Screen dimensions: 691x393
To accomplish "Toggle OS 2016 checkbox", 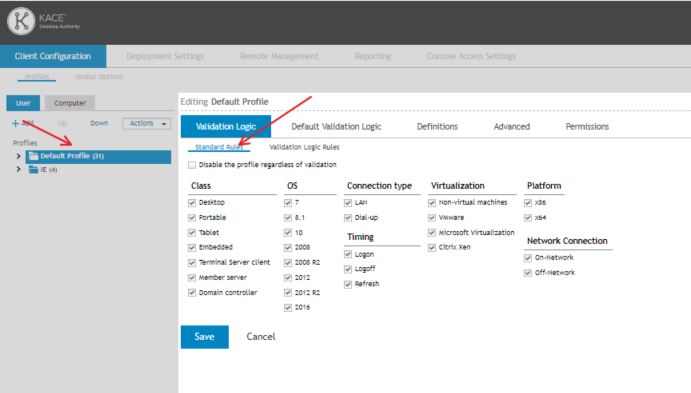I will tap(288, 308).
